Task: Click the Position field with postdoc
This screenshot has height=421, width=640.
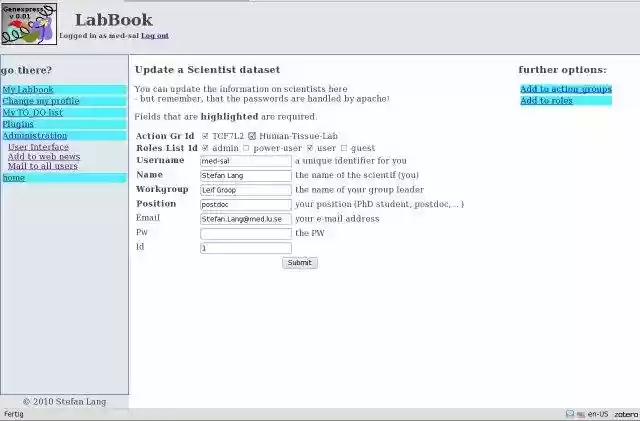Action: click(246, 205)
